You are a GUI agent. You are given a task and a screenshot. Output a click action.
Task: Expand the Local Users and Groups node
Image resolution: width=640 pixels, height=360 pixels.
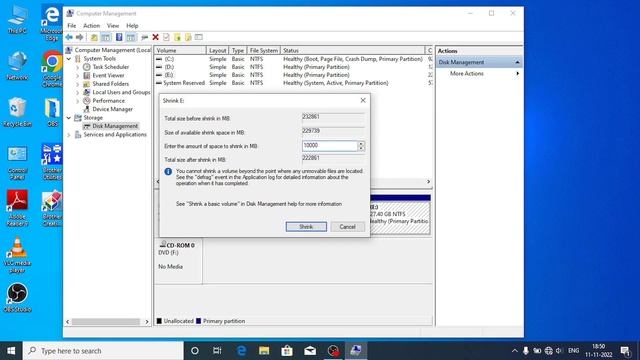click(x=78, y=92)
